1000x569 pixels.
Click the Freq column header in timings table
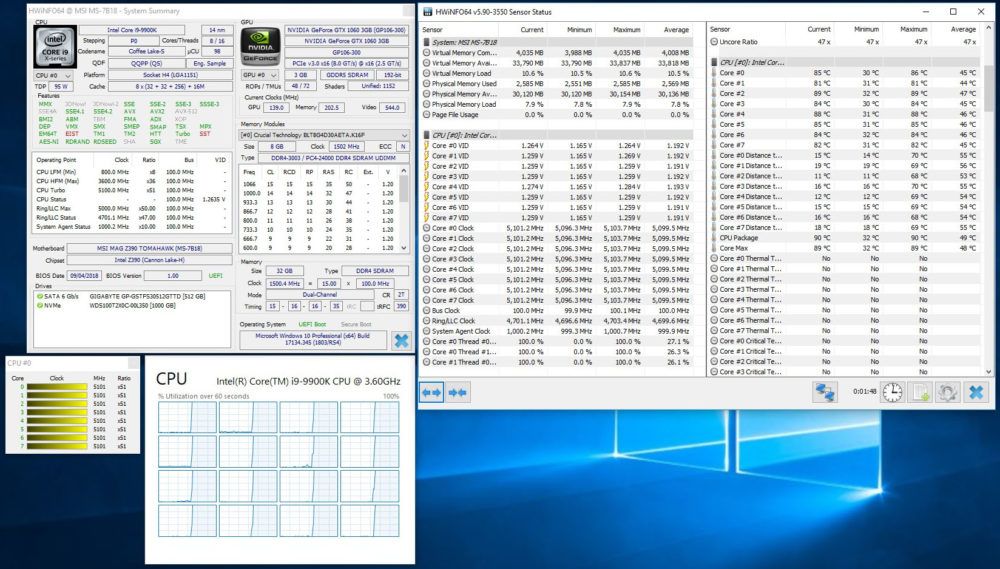[x=249, y=172]
